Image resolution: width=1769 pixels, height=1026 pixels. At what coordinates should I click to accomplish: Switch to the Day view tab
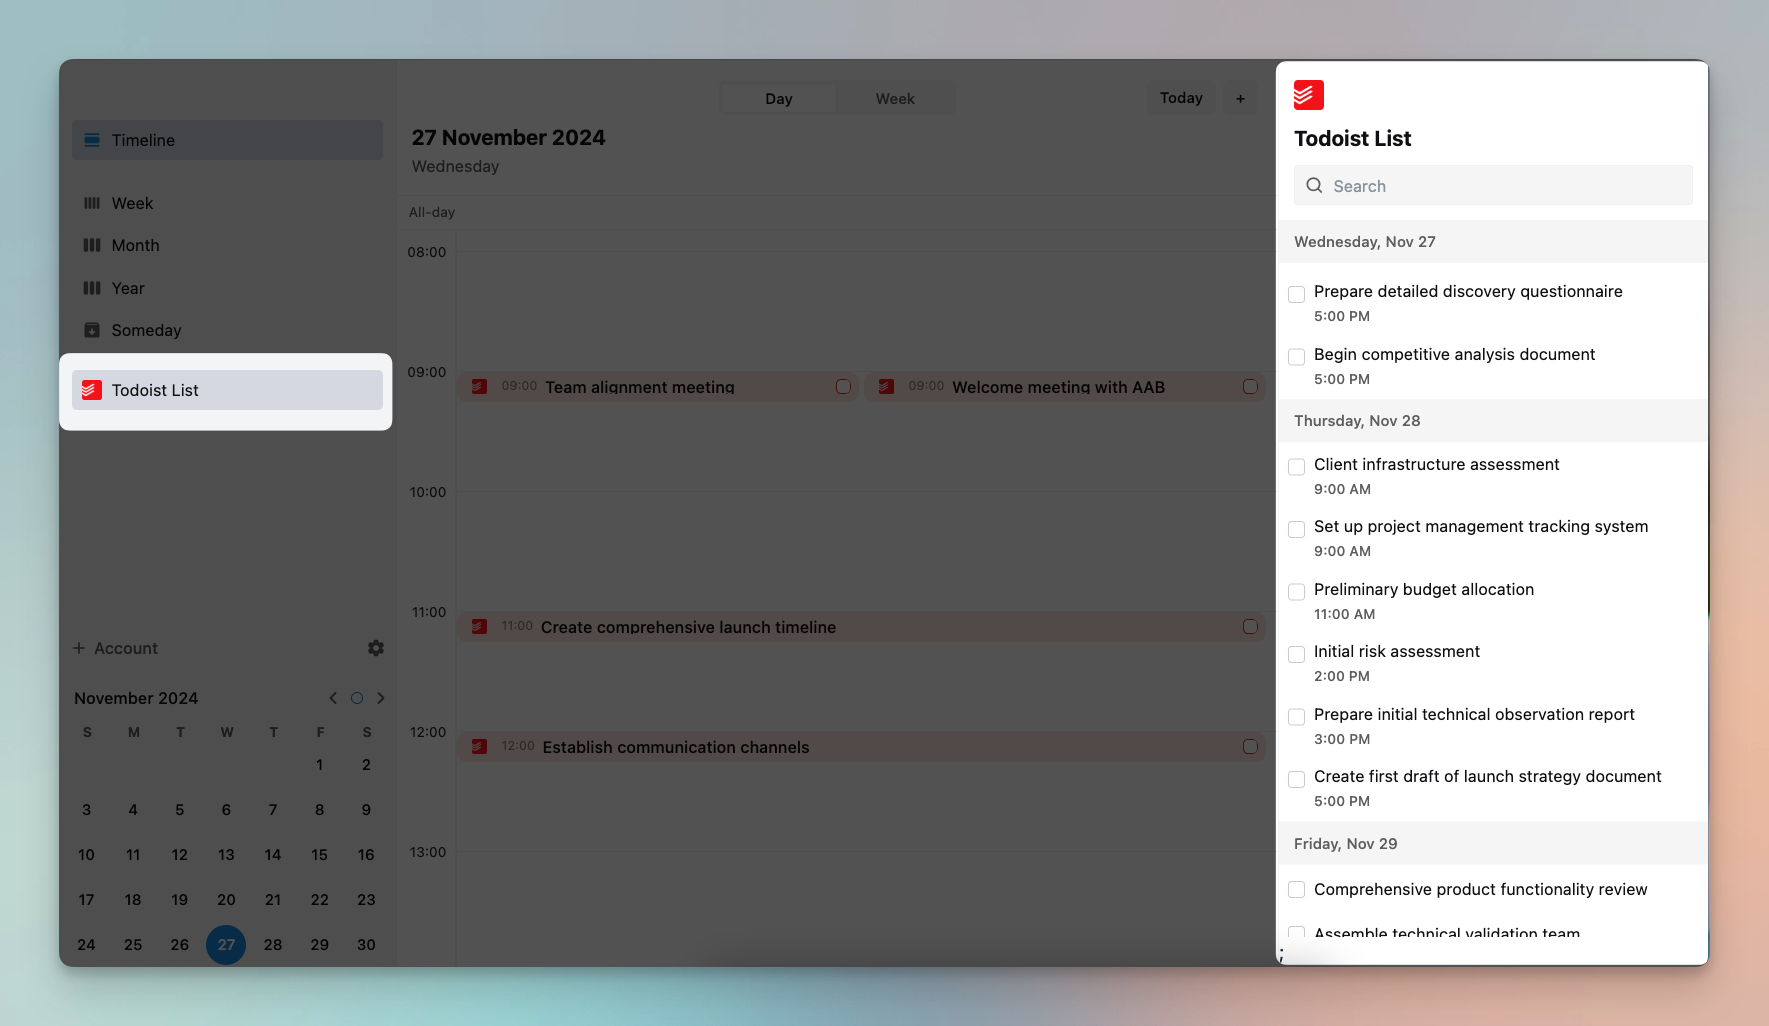point(779,98)
